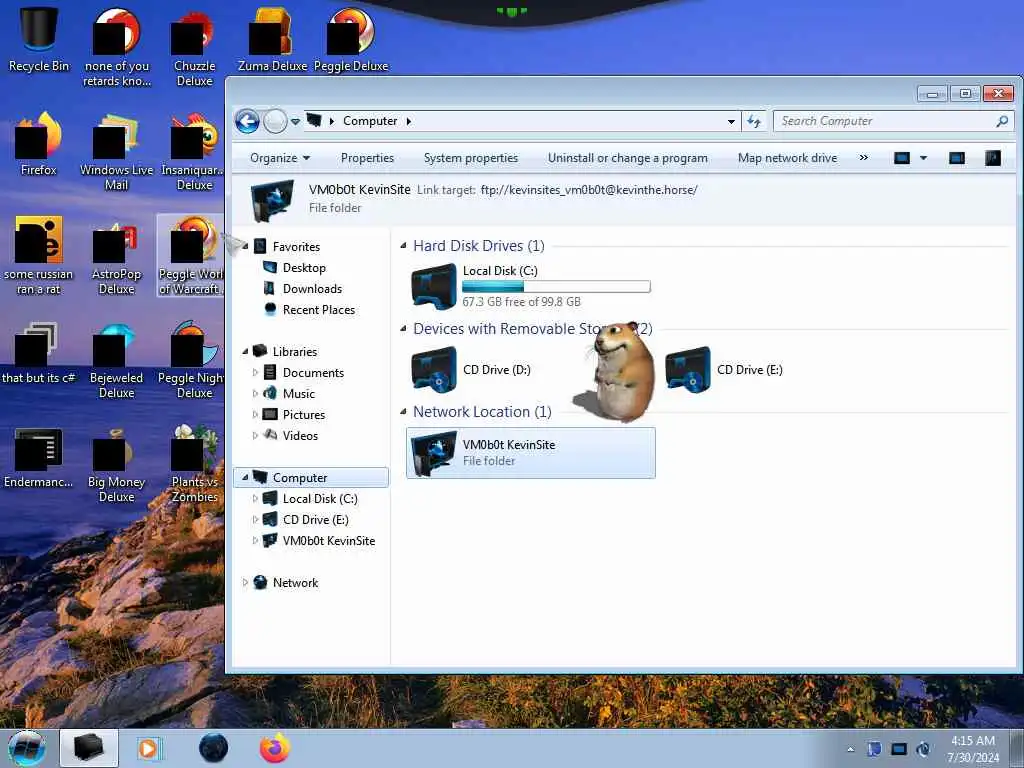Click the Devices with Removable Storage heading
Viewport: 1024px width, 768px height.
(533, 328)
